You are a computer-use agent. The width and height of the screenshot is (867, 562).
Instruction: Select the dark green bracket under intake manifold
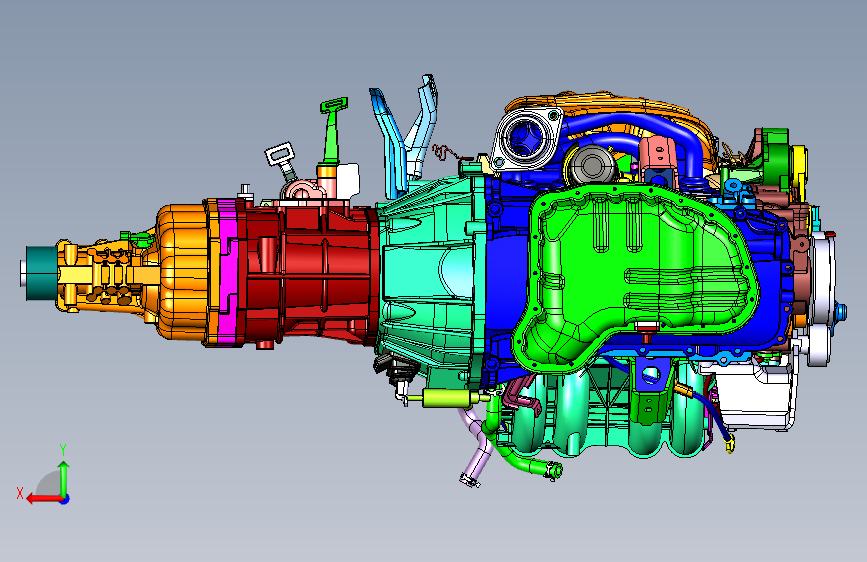coord(650,408)
